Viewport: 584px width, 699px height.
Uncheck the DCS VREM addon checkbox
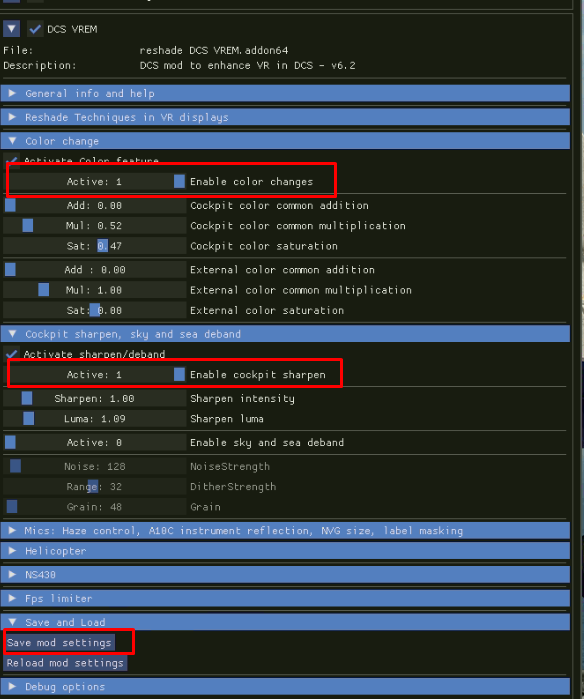pos(35,29)
